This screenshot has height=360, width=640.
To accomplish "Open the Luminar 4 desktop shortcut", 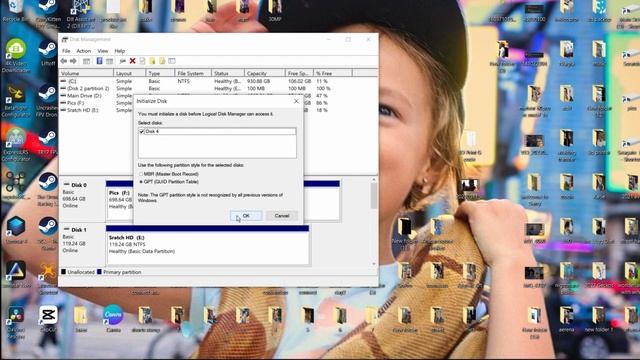I will point(16,230).
